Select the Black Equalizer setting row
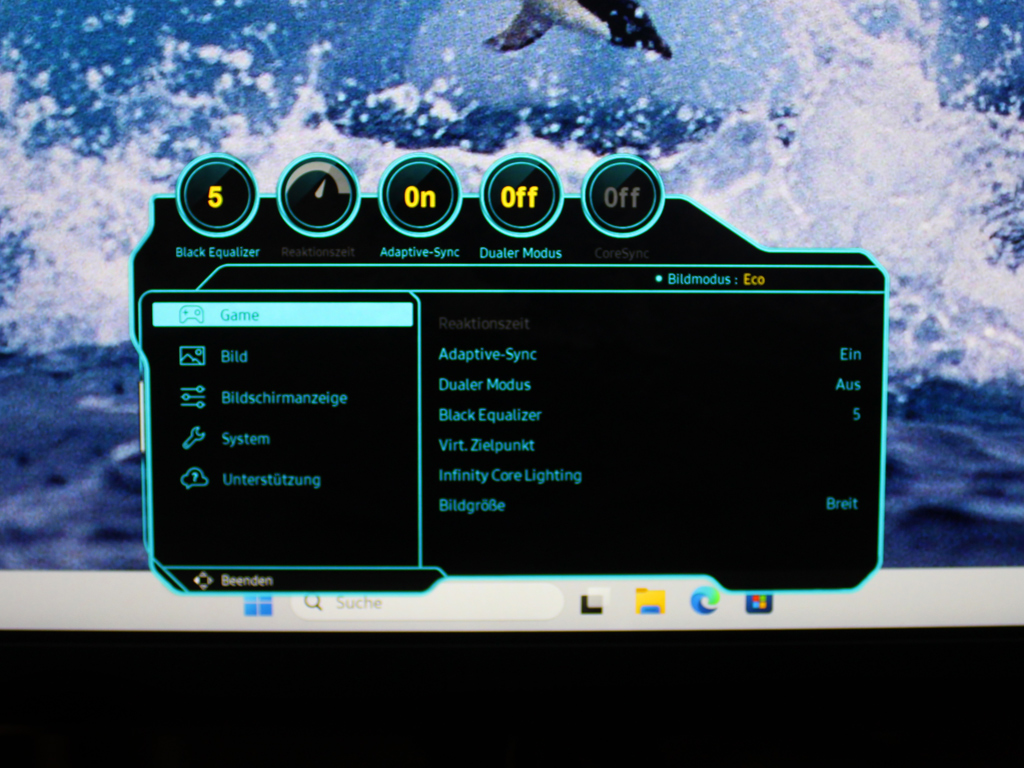The image size is (1024, 768). pyautogui.click(x=650, y=415)
